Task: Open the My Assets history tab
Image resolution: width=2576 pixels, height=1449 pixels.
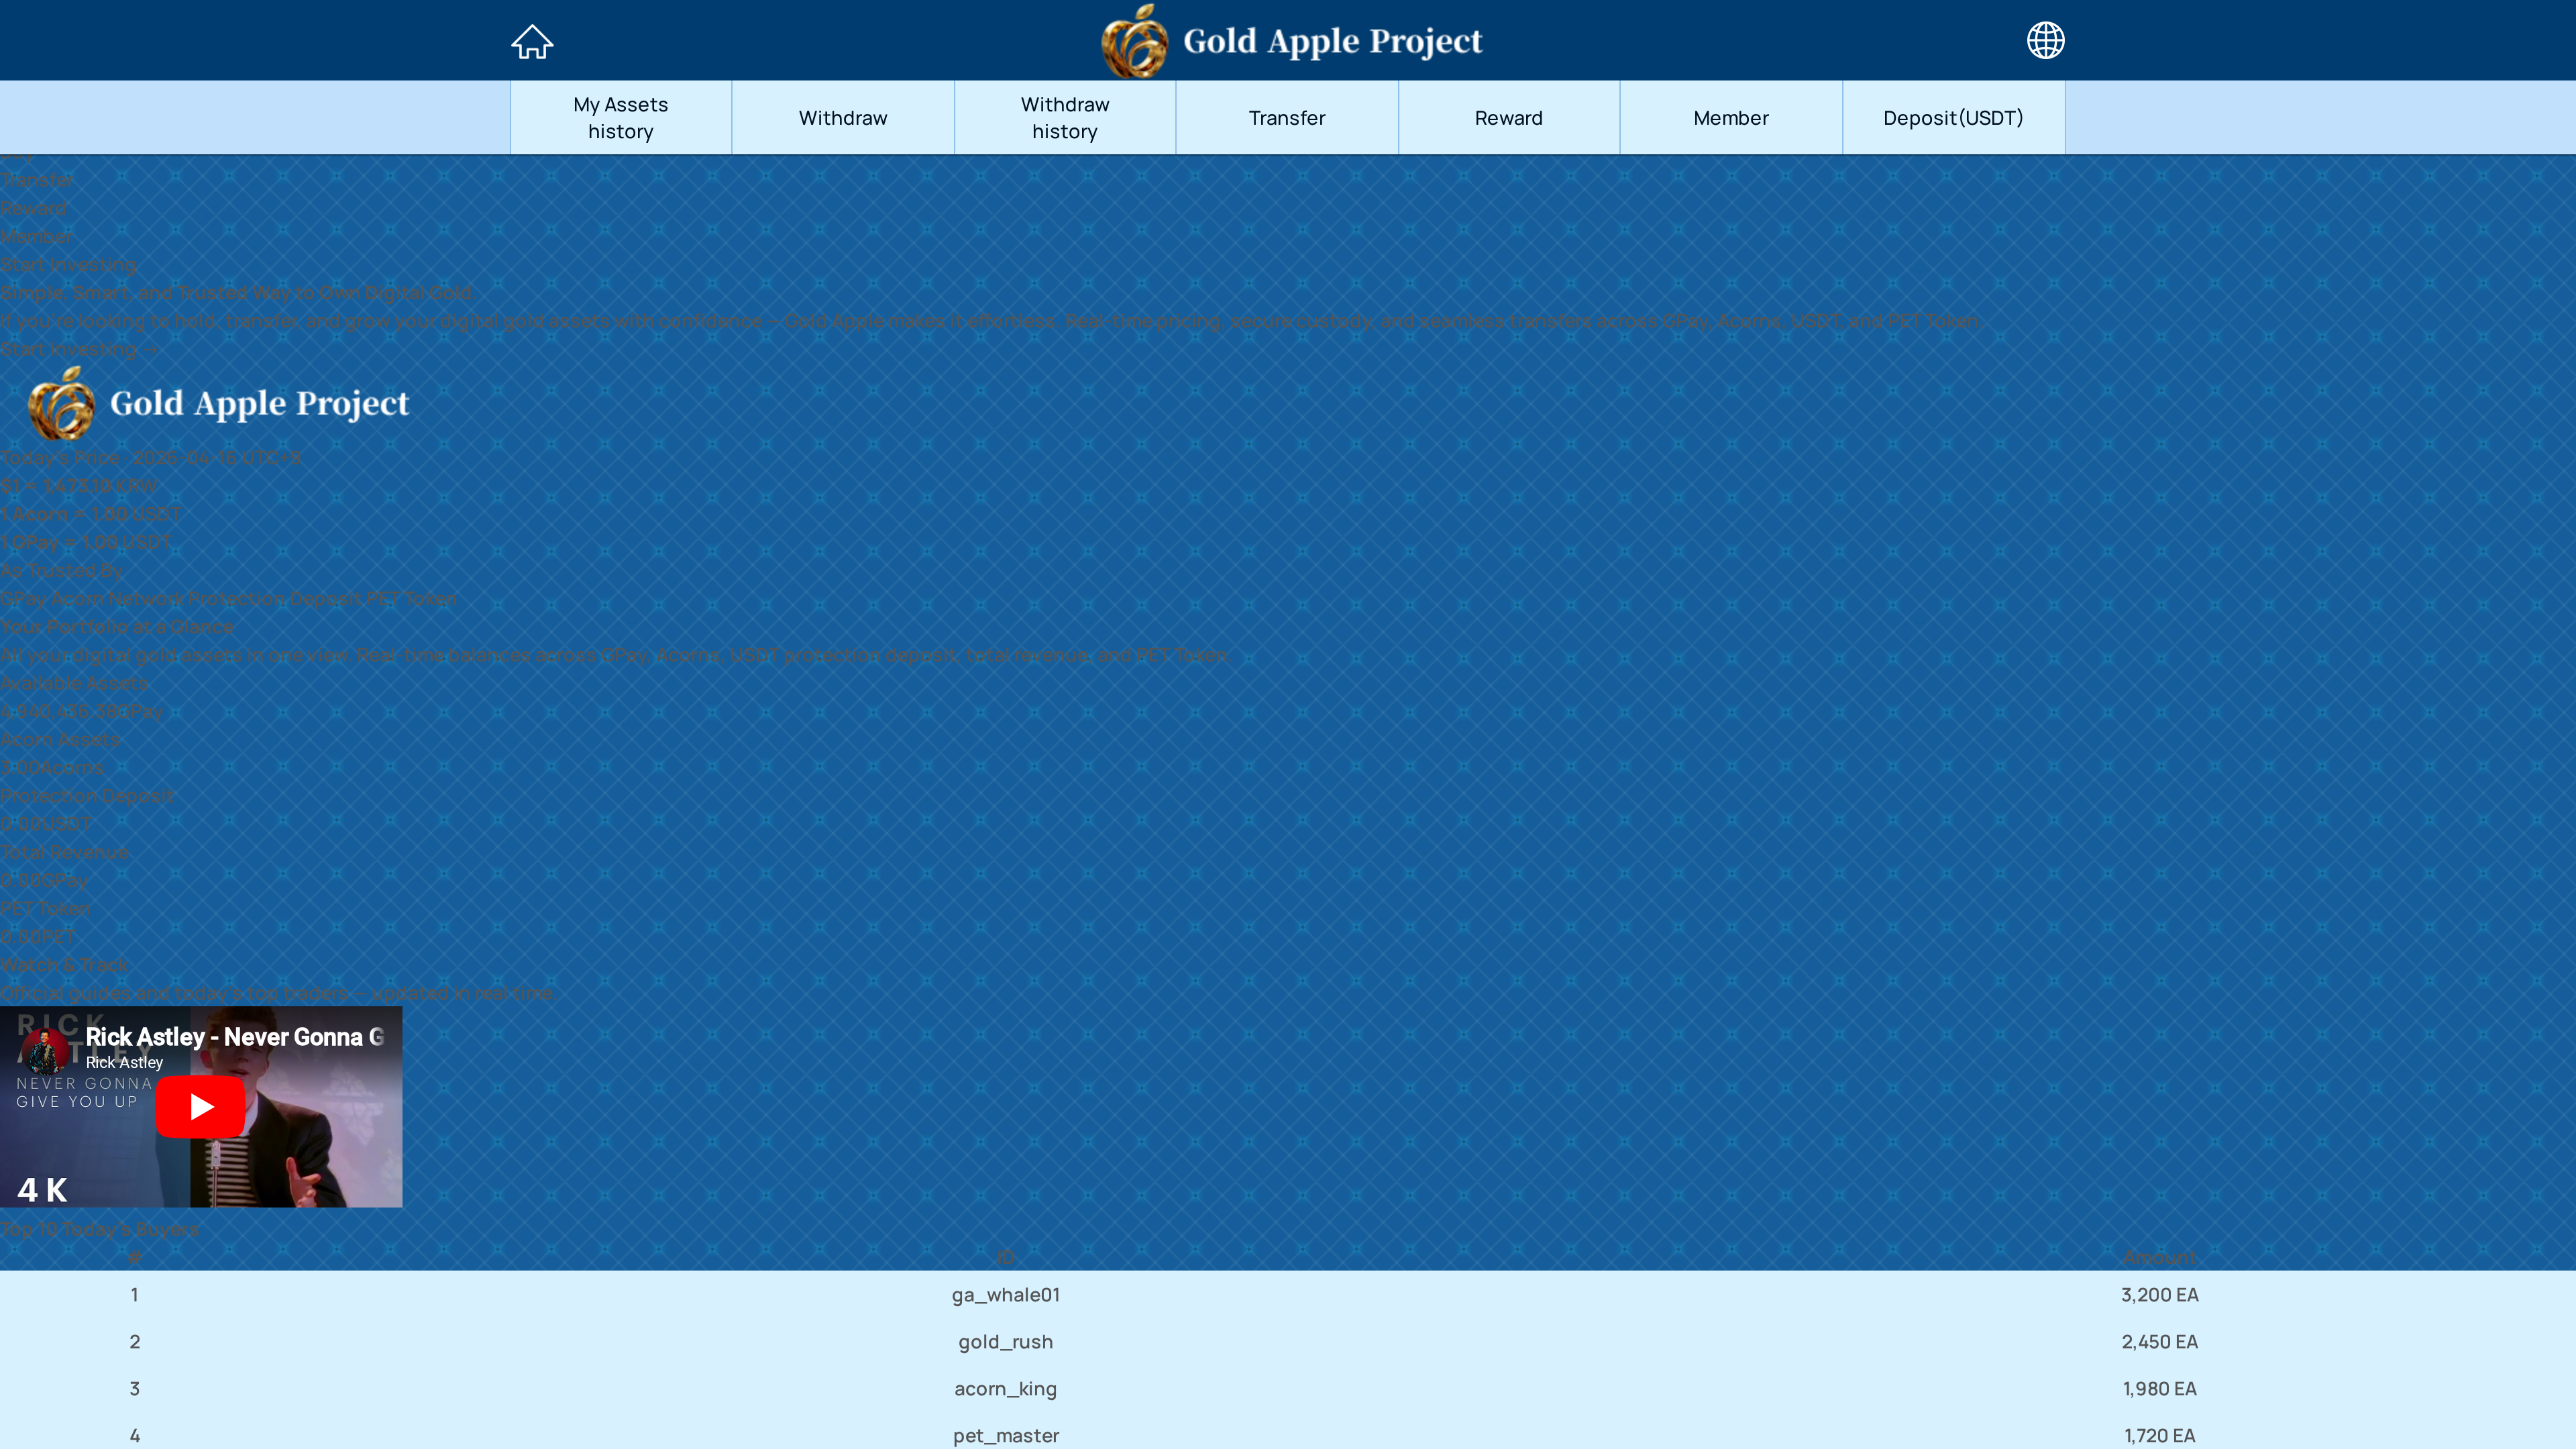Action: (x=620, y=118)
